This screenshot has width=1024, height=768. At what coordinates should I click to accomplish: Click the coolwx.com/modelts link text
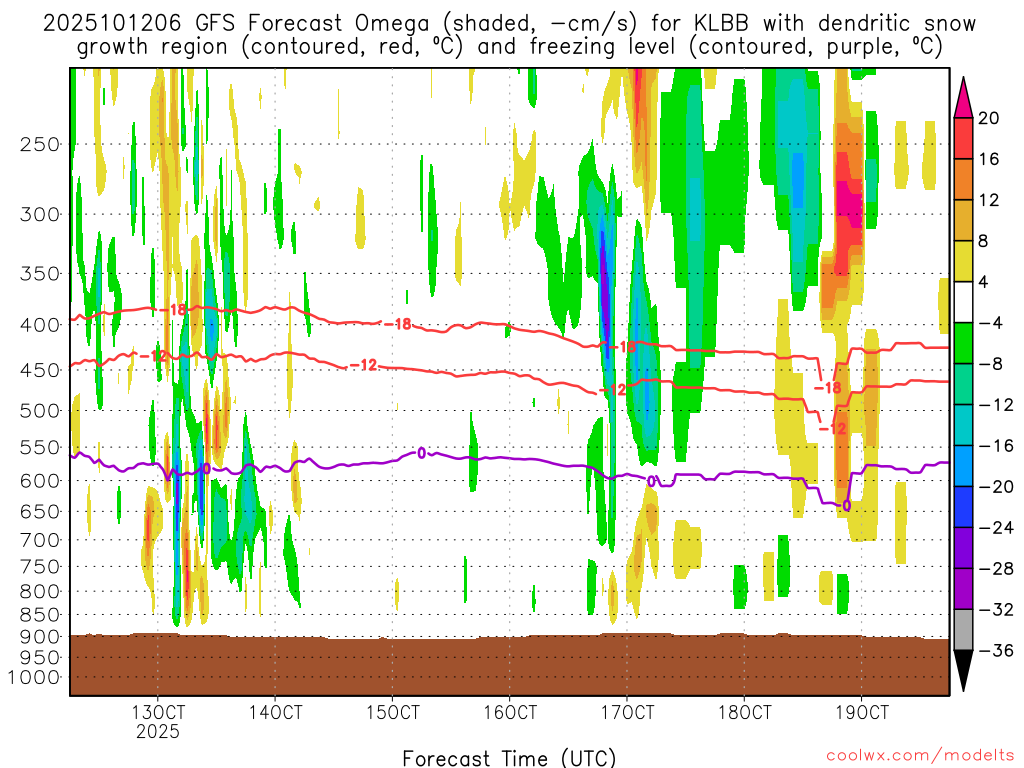click(920, 756)
